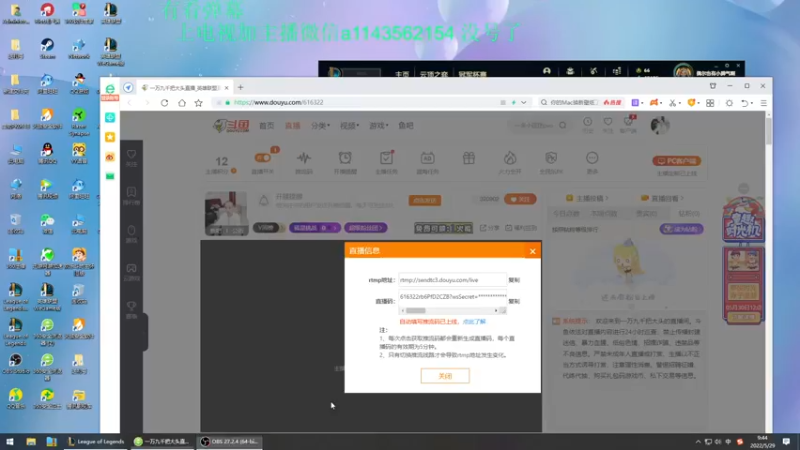Click the orange PC客户端 button

coord(677,161)
